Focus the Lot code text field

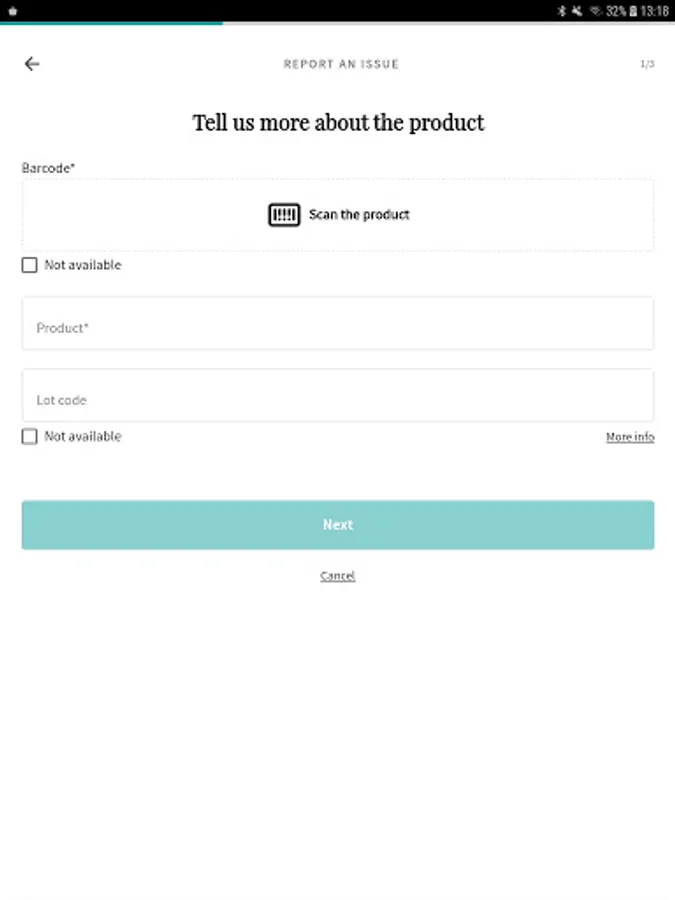pyautogui.click(x=338, y=396)
